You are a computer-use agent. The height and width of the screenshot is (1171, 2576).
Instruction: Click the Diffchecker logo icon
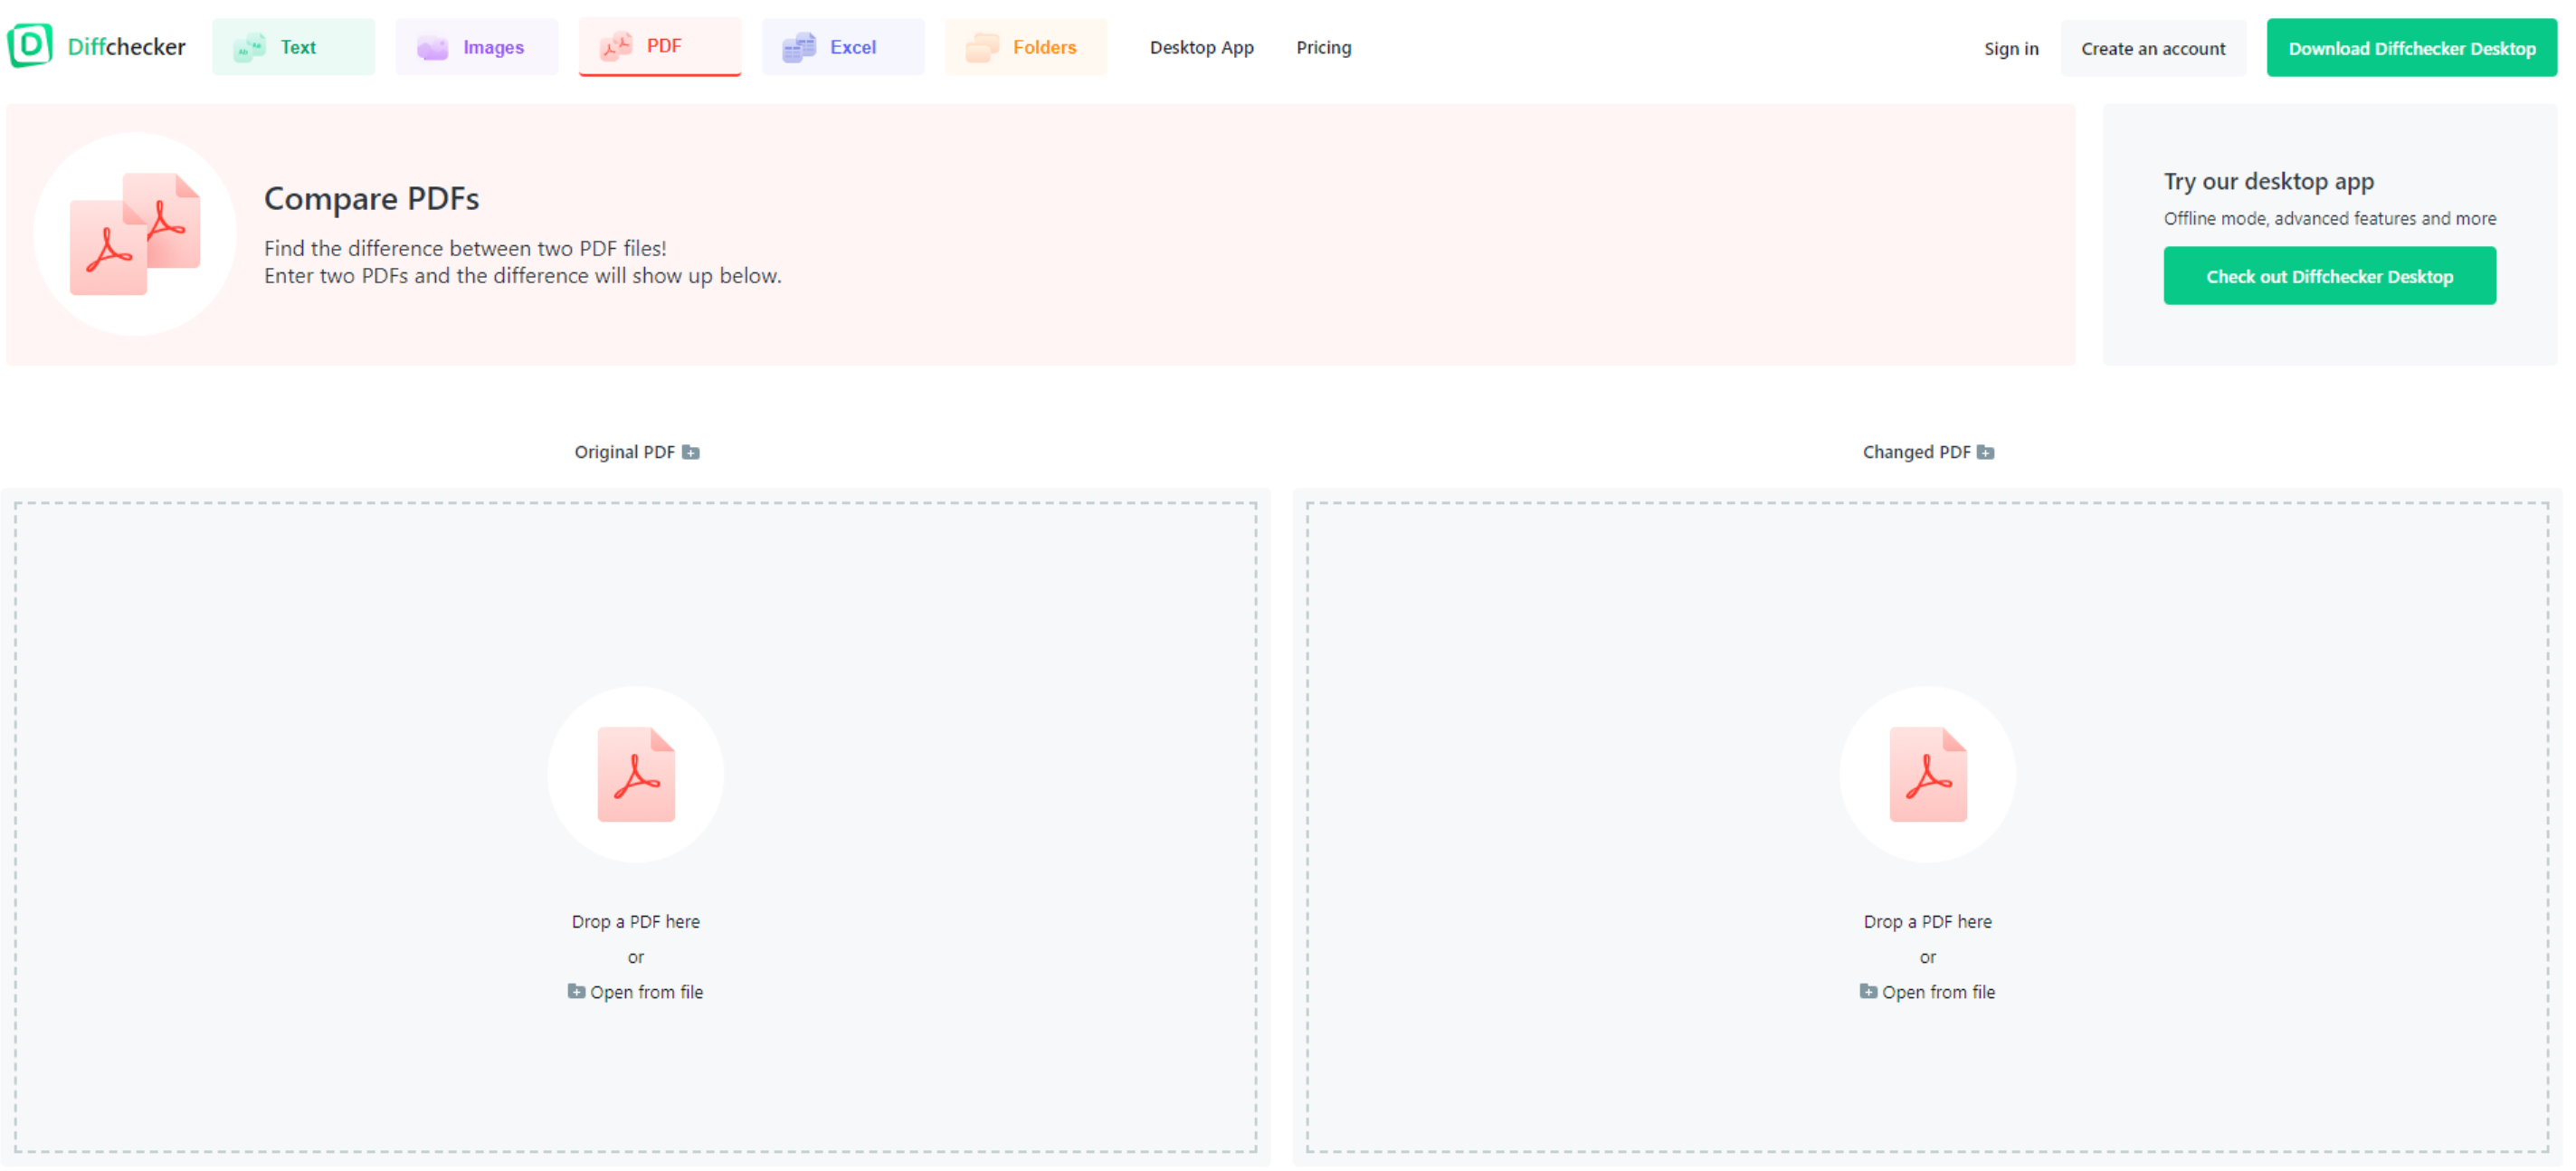pos(30,46)
